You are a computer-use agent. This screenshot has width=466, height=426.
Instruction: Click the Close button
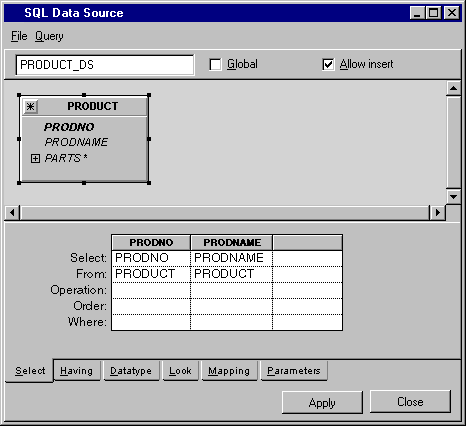(x=410, y=402)
